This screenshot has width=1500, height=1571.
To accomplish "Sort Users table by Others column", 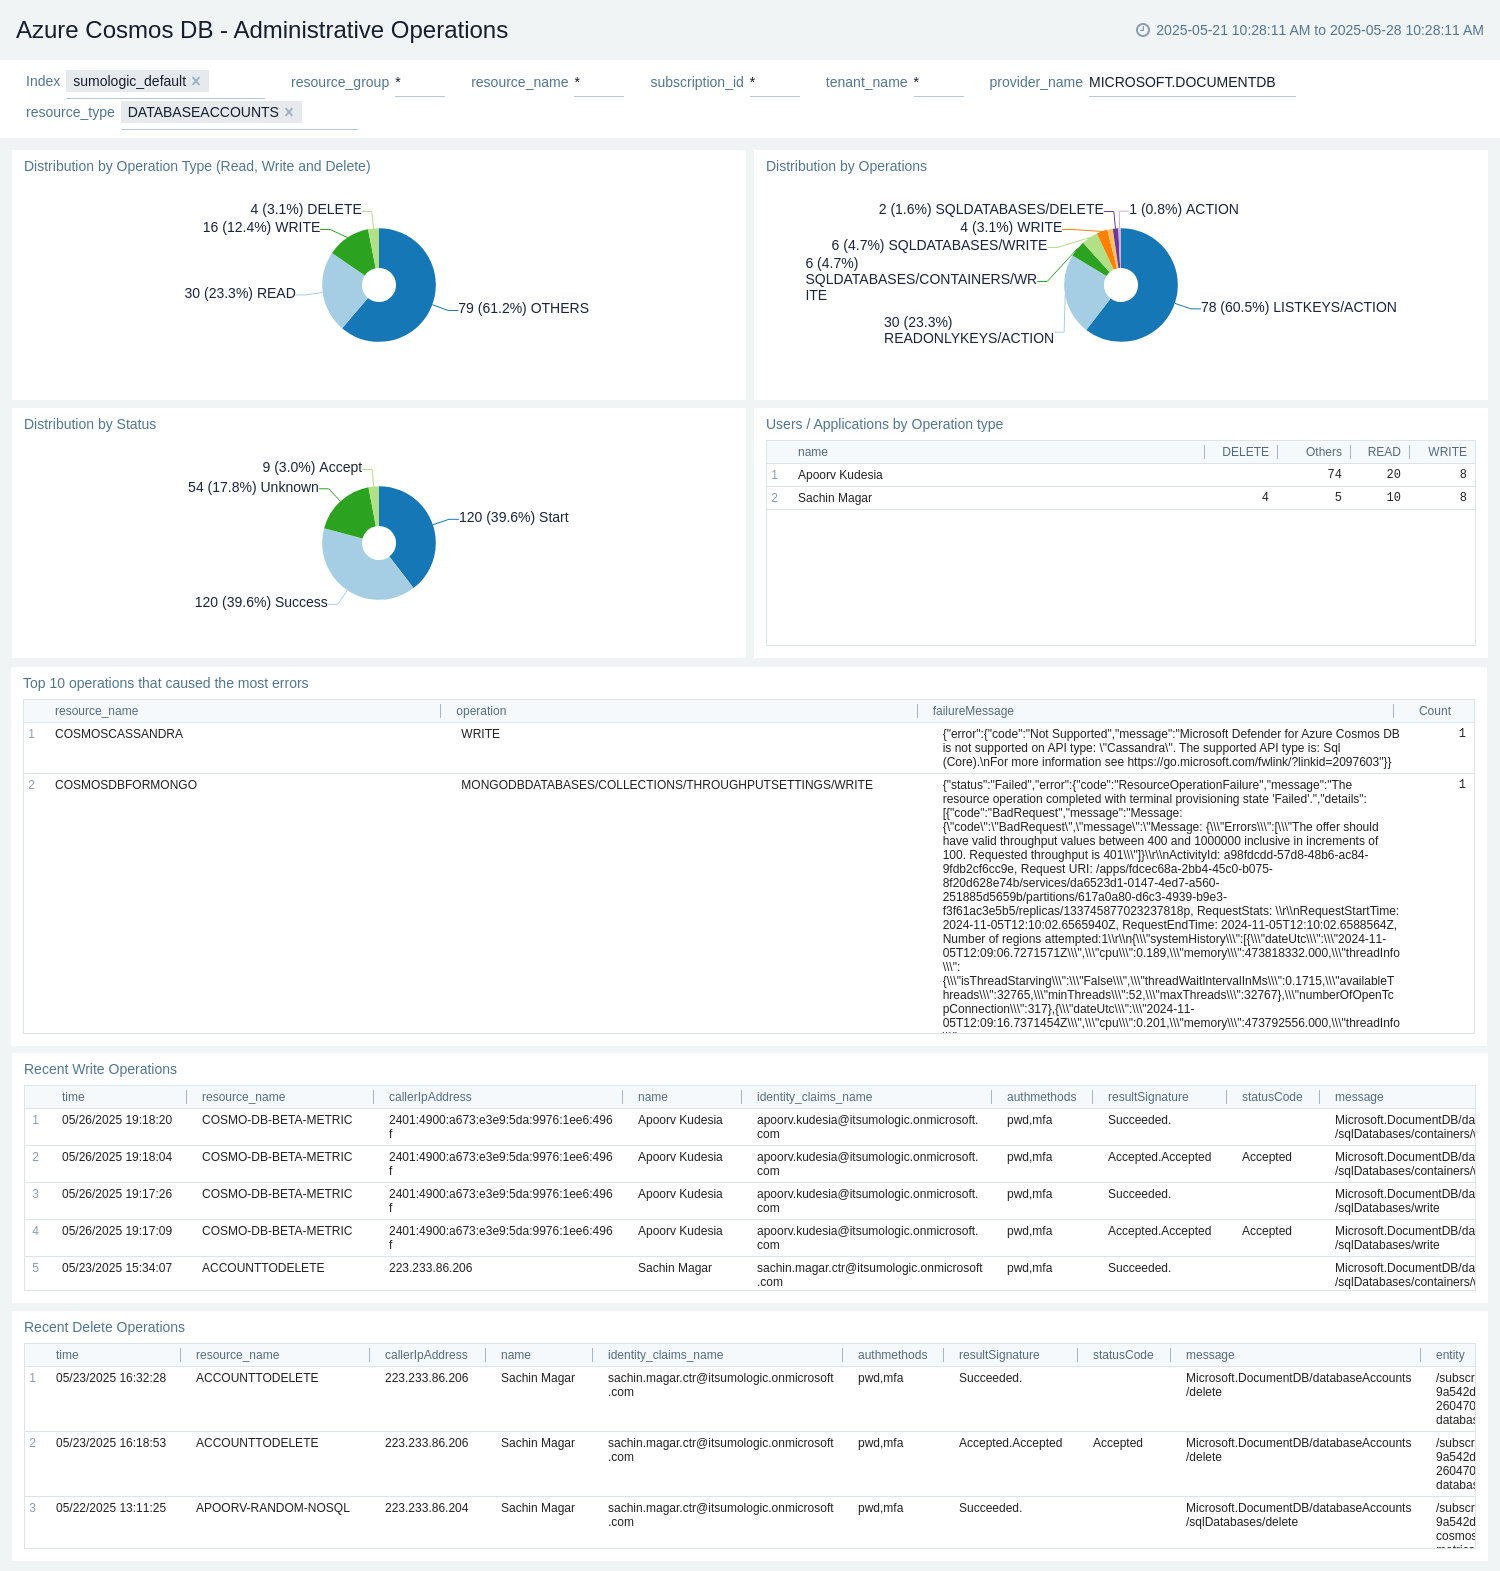I will tap(1323, 452).
